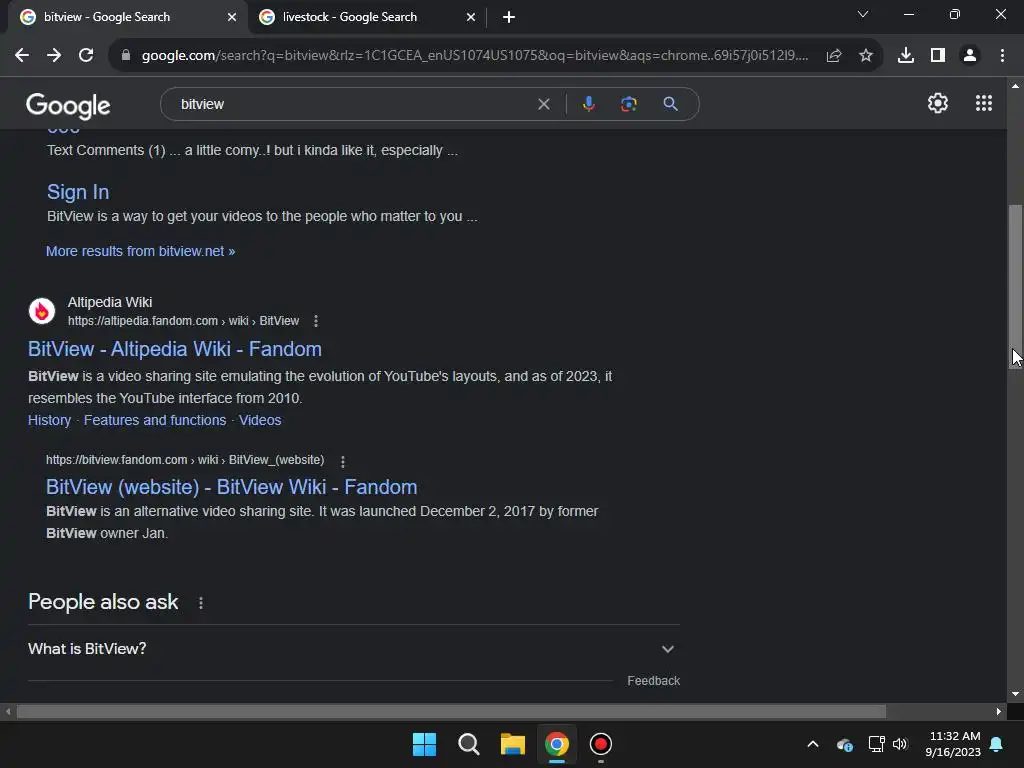Viewport: 1024px width, 768px height.
Task: Open the tab search dropdown
Action: tap(863, 14)
